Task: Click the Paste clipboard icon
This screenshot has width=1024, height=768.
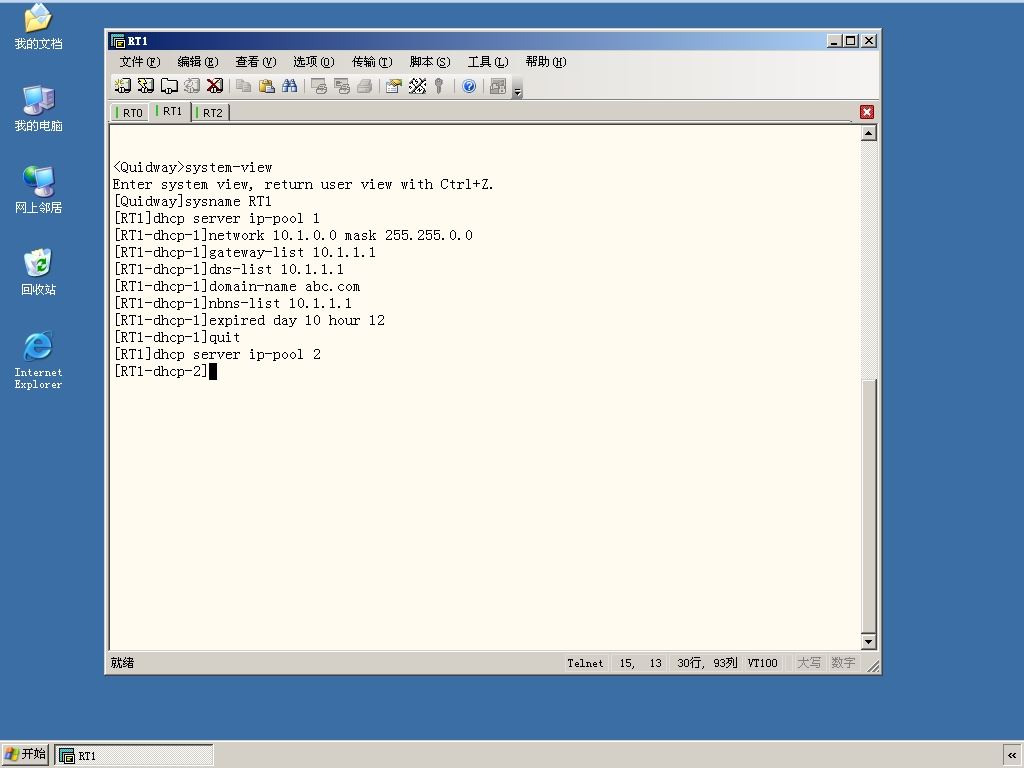Action: [266, 86]
